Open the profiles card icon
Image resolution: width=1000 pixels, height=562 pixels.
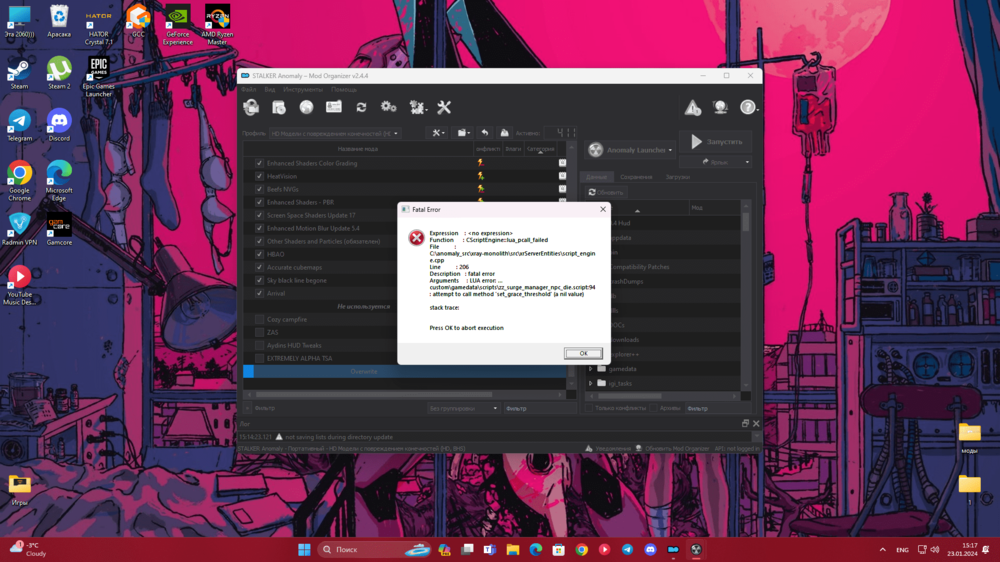(x=334, y=107)
